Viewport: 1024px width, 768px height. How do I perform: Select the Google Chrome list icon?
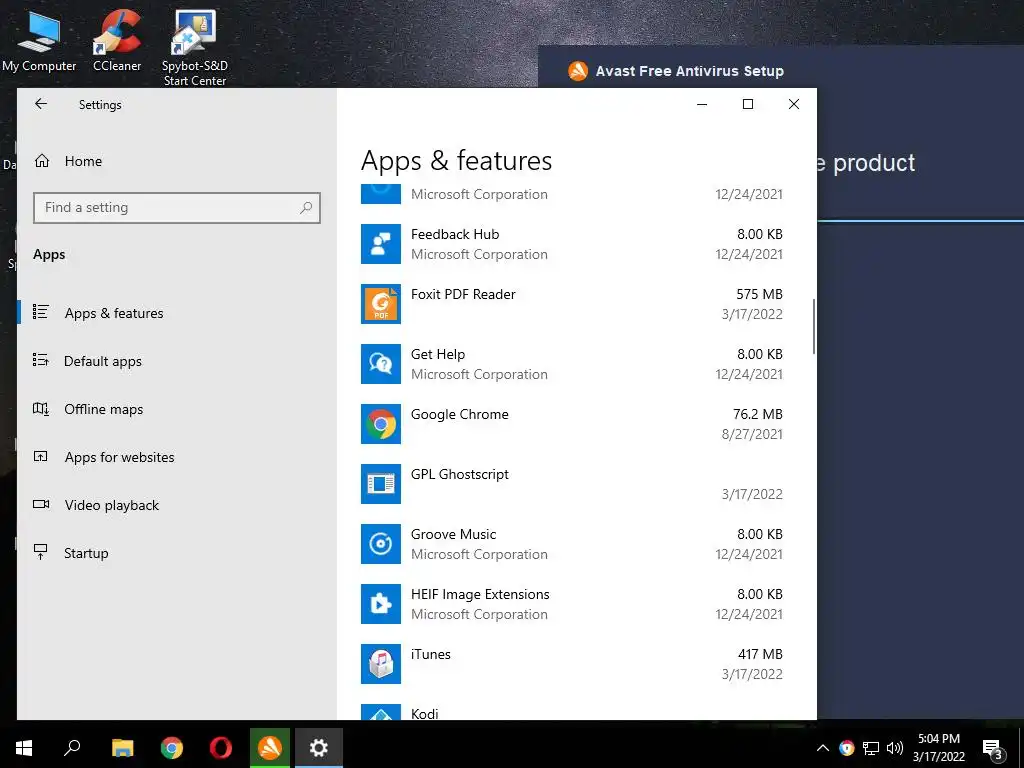pos(381,424)
